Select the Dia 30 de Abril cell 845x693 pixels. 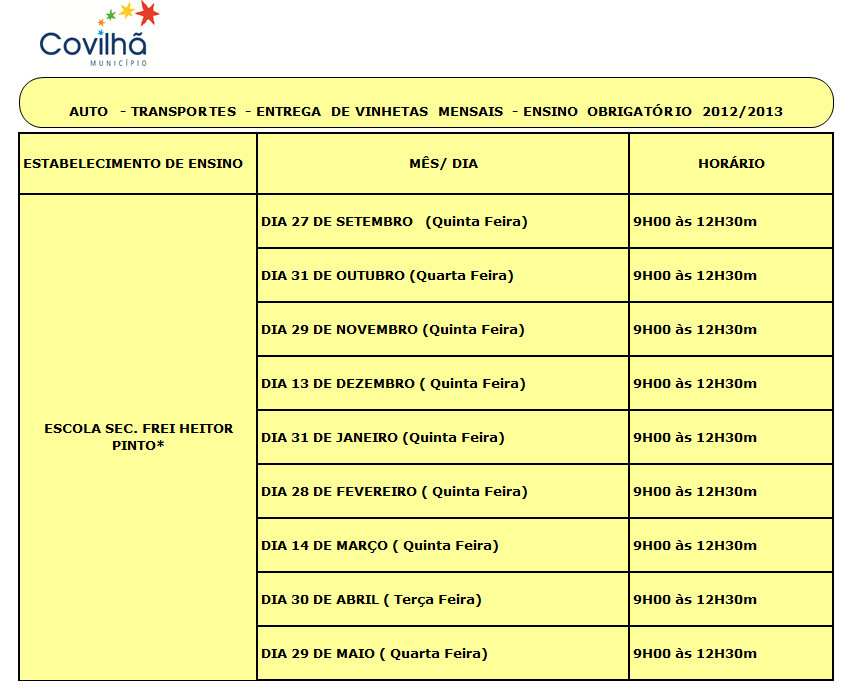click(371, 599)
